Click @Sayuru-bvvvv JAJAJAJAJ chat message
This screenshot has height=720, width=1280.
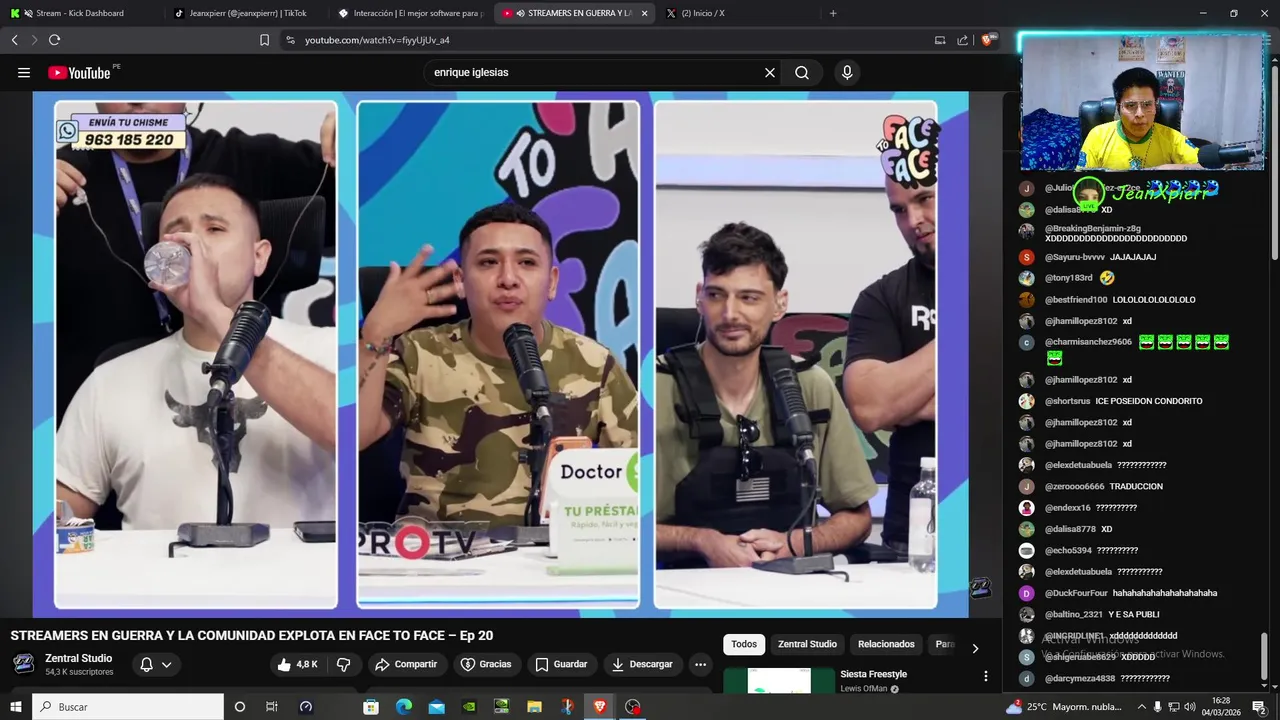coord(1100,257)
